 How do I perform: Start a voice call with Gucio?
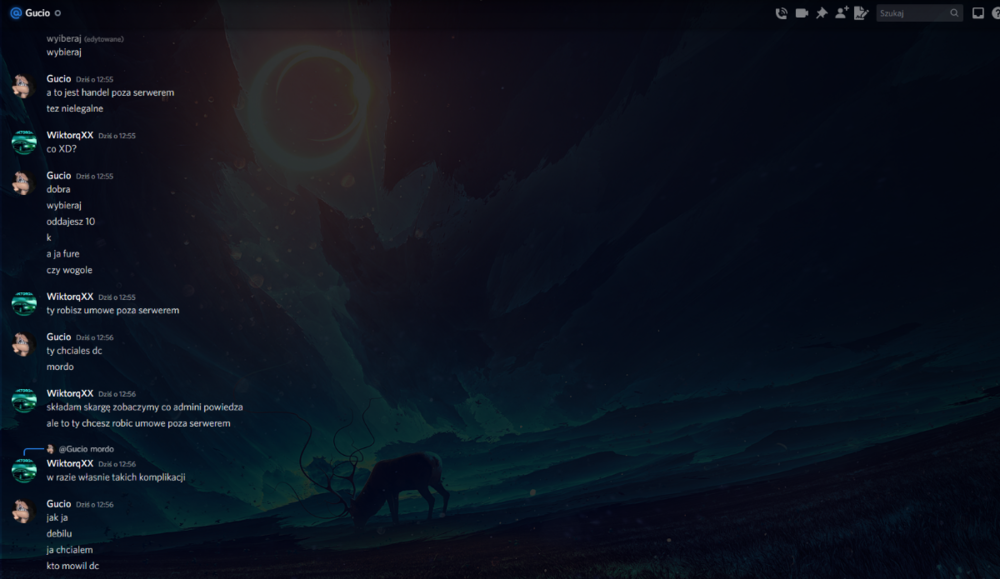tap(781, 13)
